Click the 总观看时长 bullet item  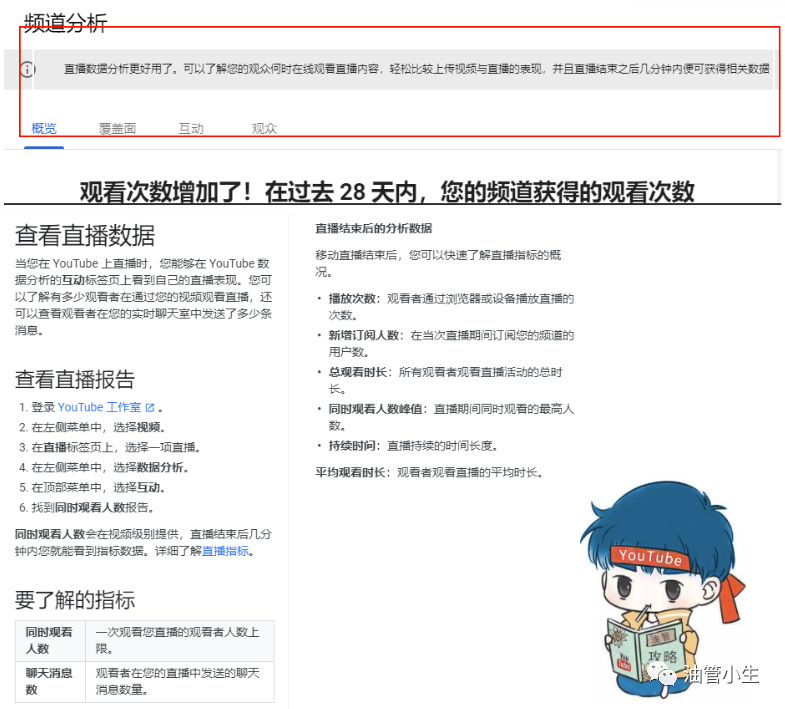tap(441, 380)
